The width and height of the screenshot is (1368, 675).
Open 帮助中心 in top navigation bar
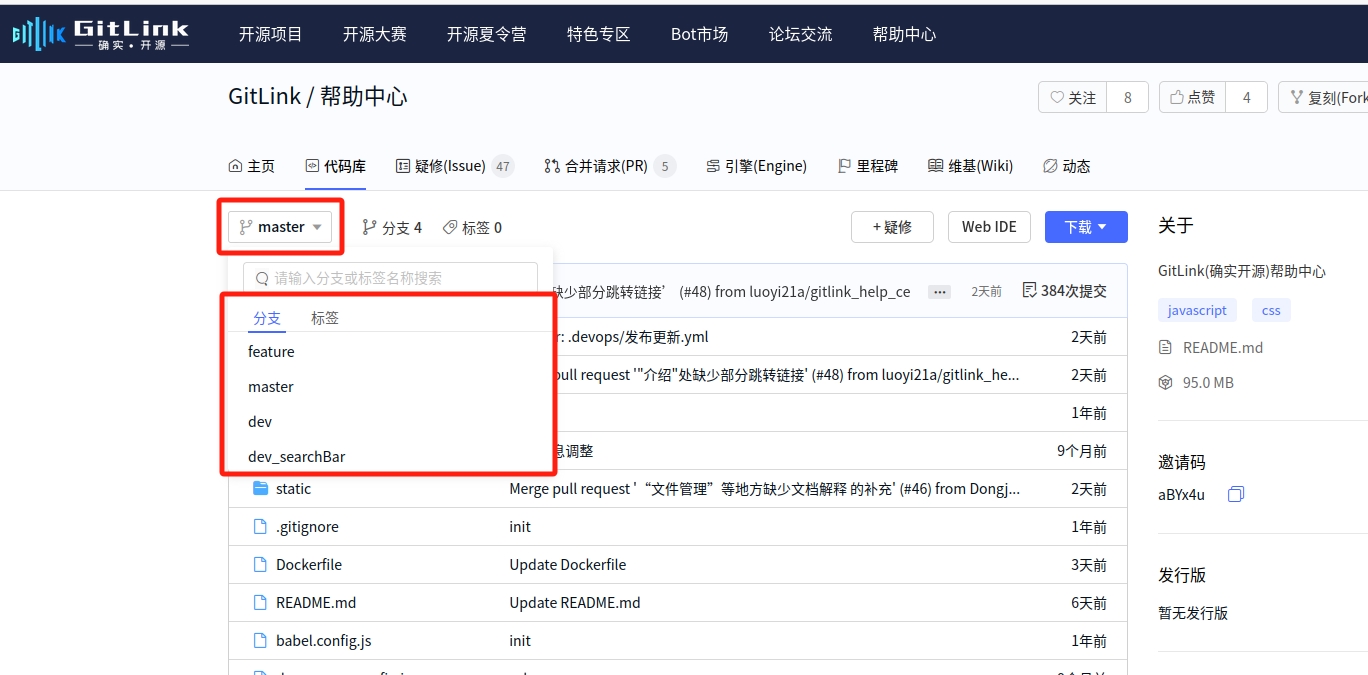point(905,34)
